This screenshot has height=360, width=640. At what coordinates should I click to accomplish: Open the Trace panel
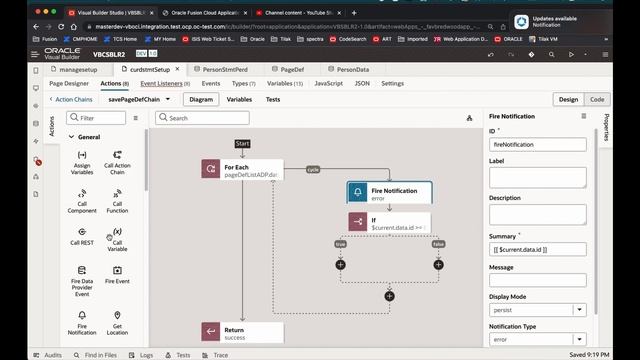click(215, 355)
